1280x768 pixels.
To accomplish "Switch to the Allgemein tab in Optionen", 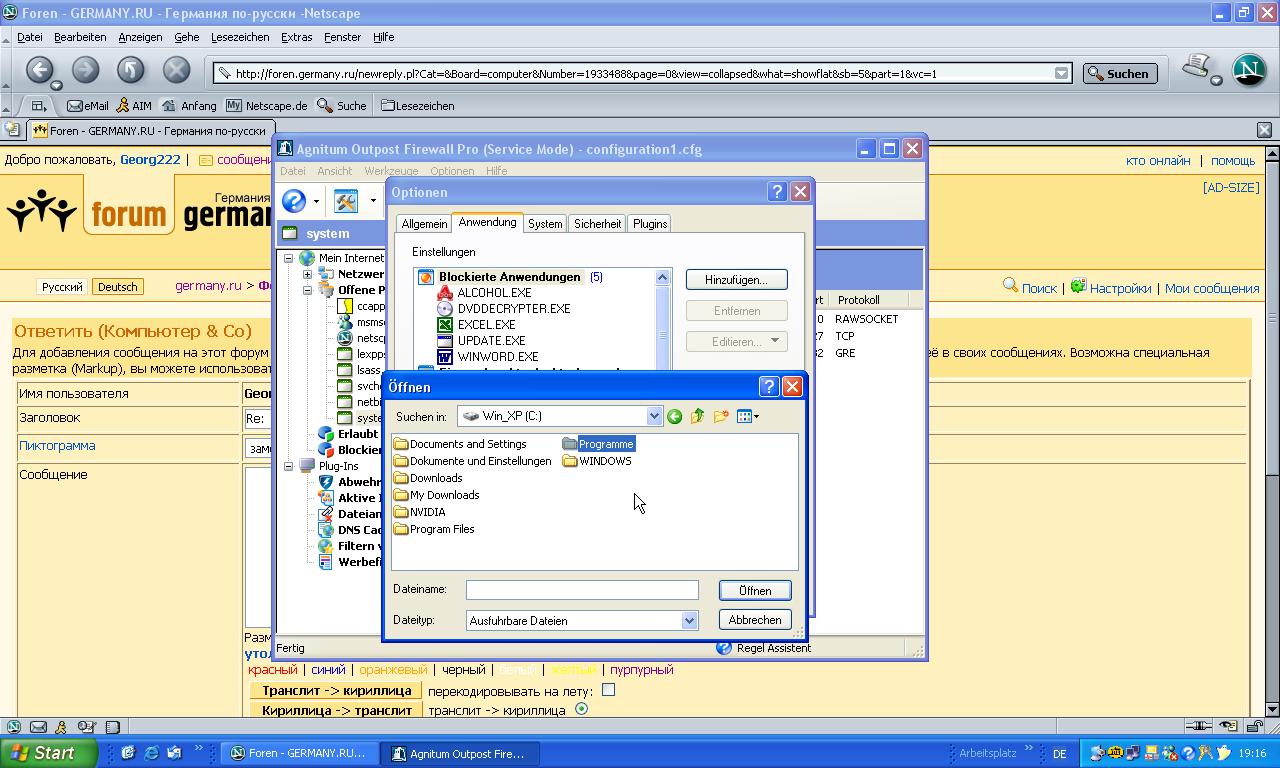I will pyautogui.click(x=424, y=224).
